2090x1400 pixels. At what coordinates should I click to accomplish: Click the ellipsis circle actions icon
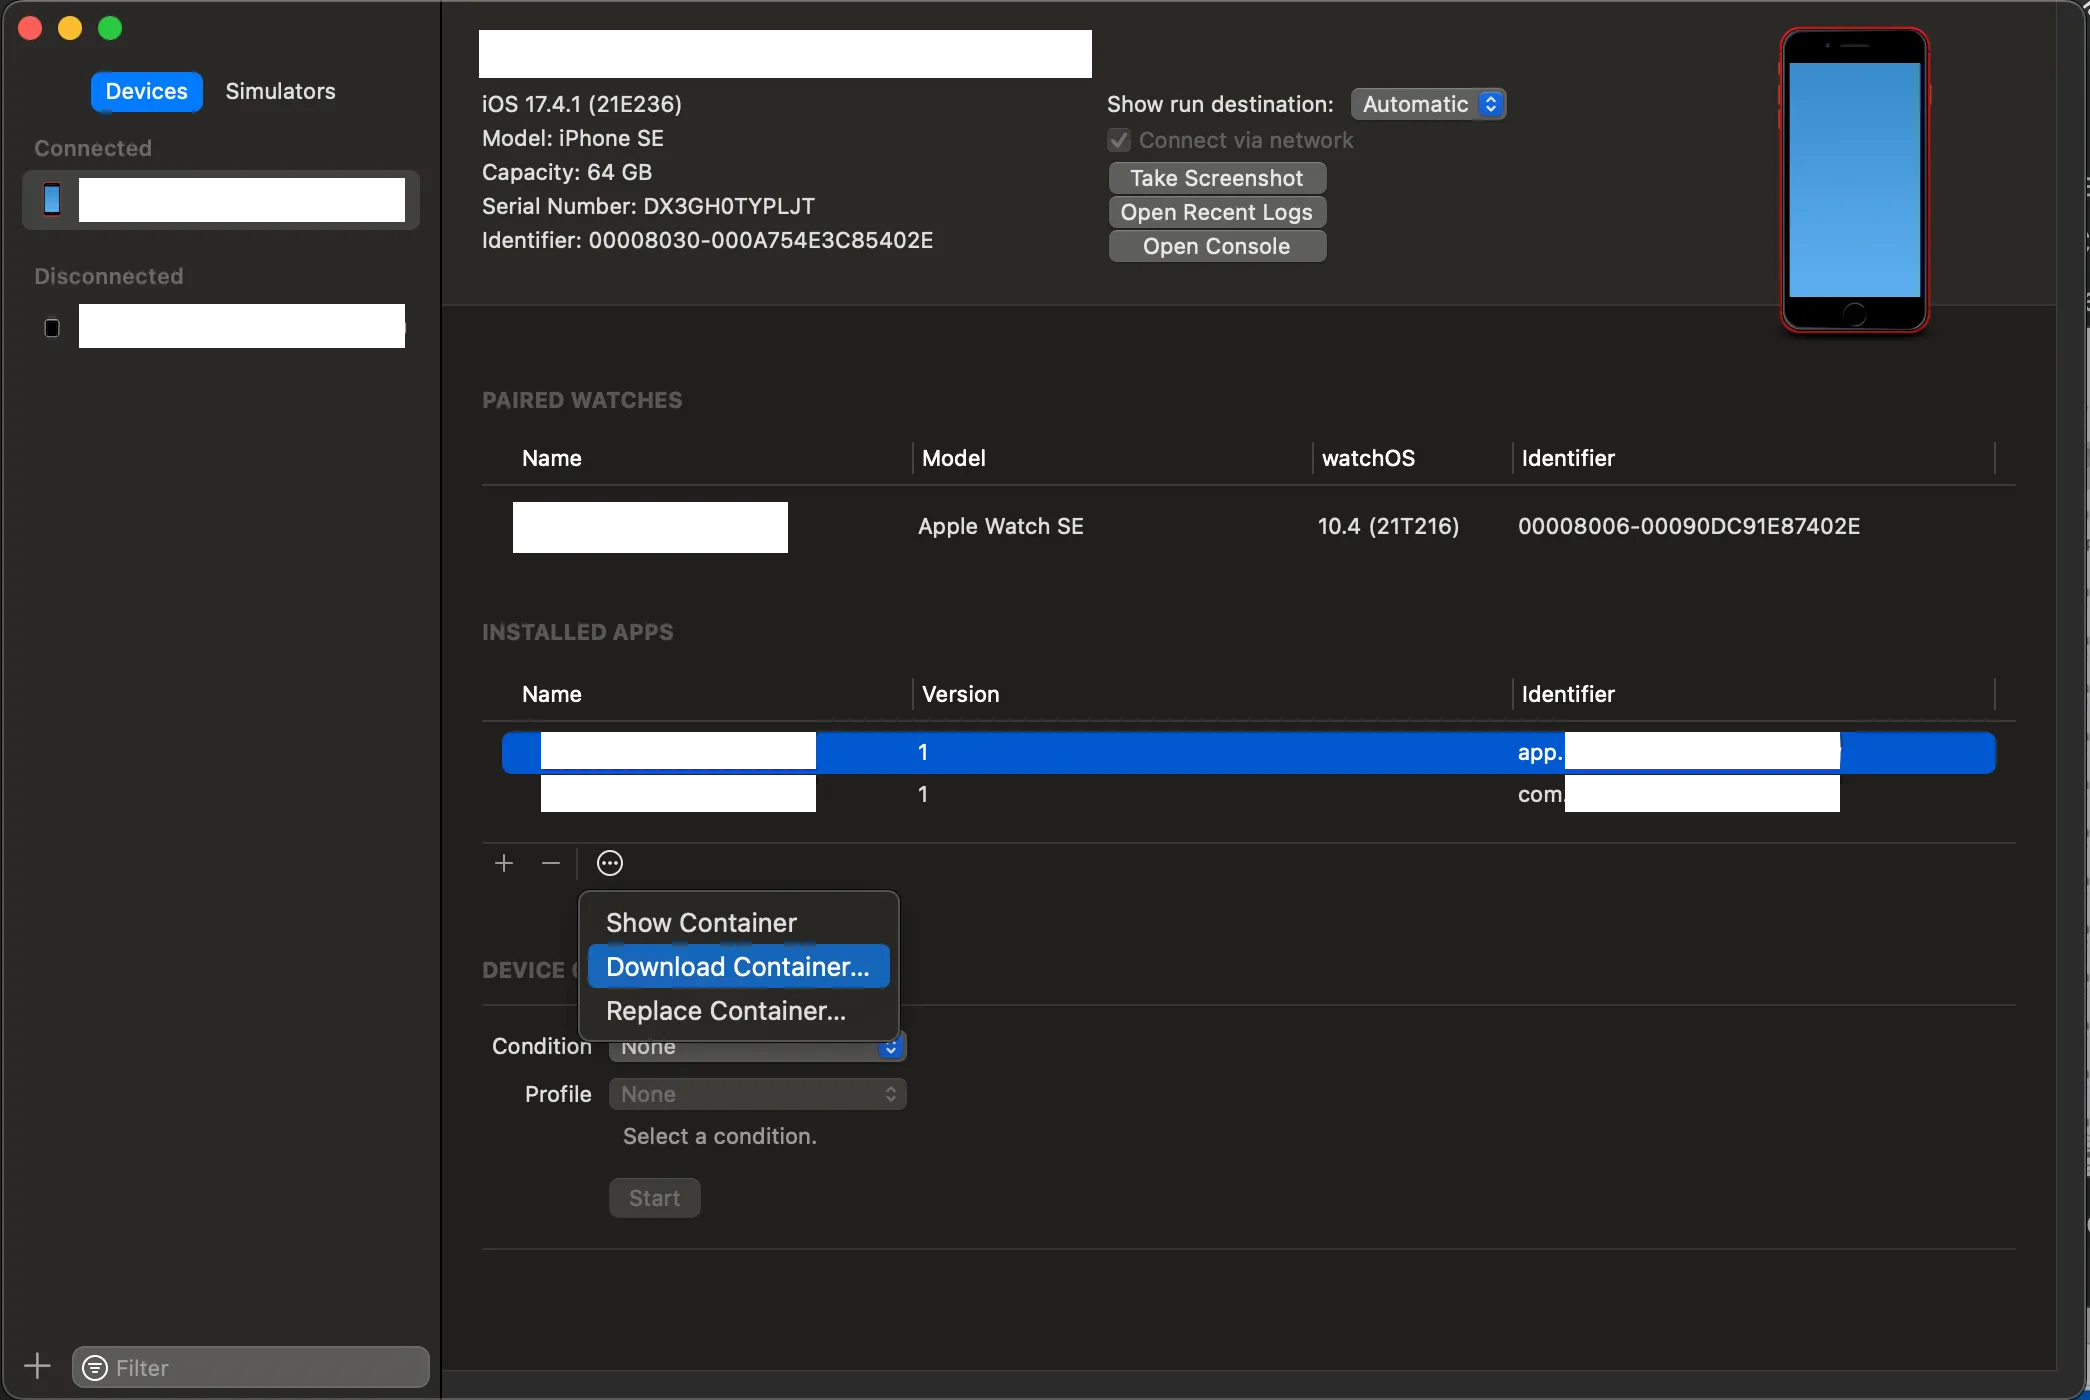click(610, 863)
